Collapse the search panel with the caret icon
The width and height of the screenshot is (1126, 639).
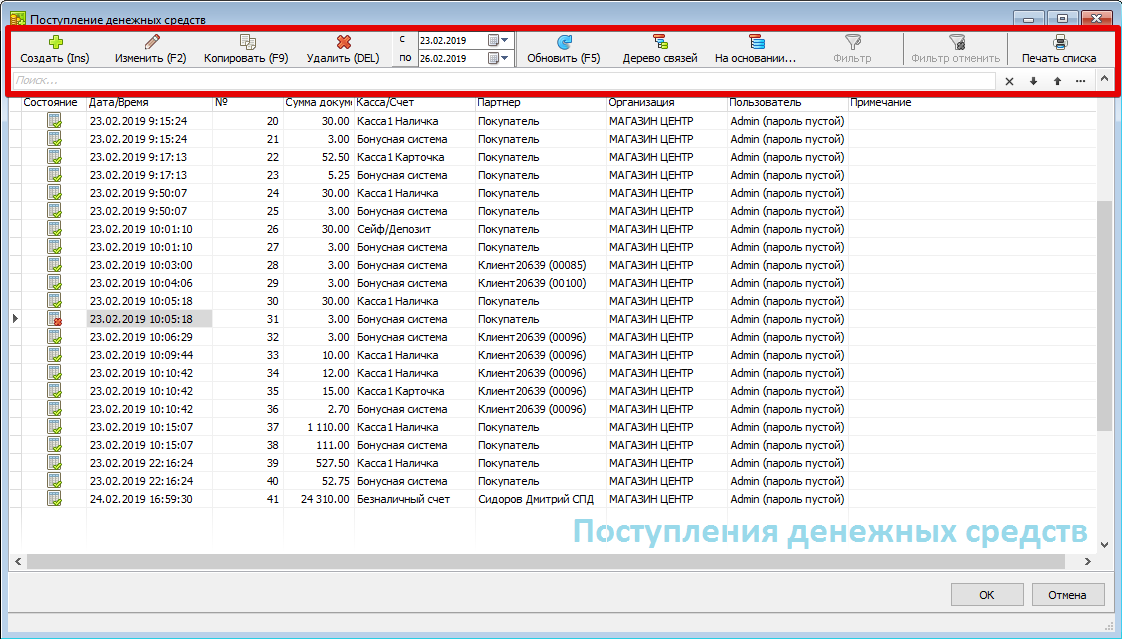1104,79
